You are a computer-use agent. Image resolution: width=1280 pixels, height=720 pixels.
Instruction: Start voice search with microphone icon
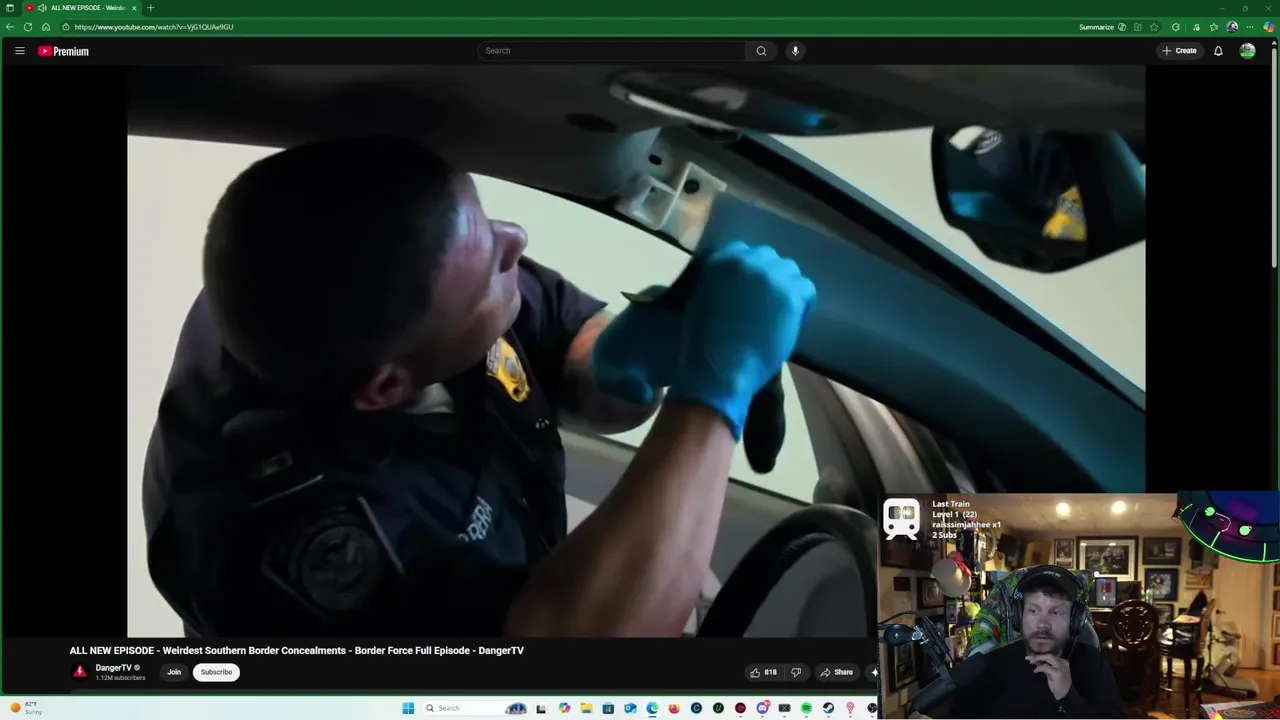coord(795,51)
